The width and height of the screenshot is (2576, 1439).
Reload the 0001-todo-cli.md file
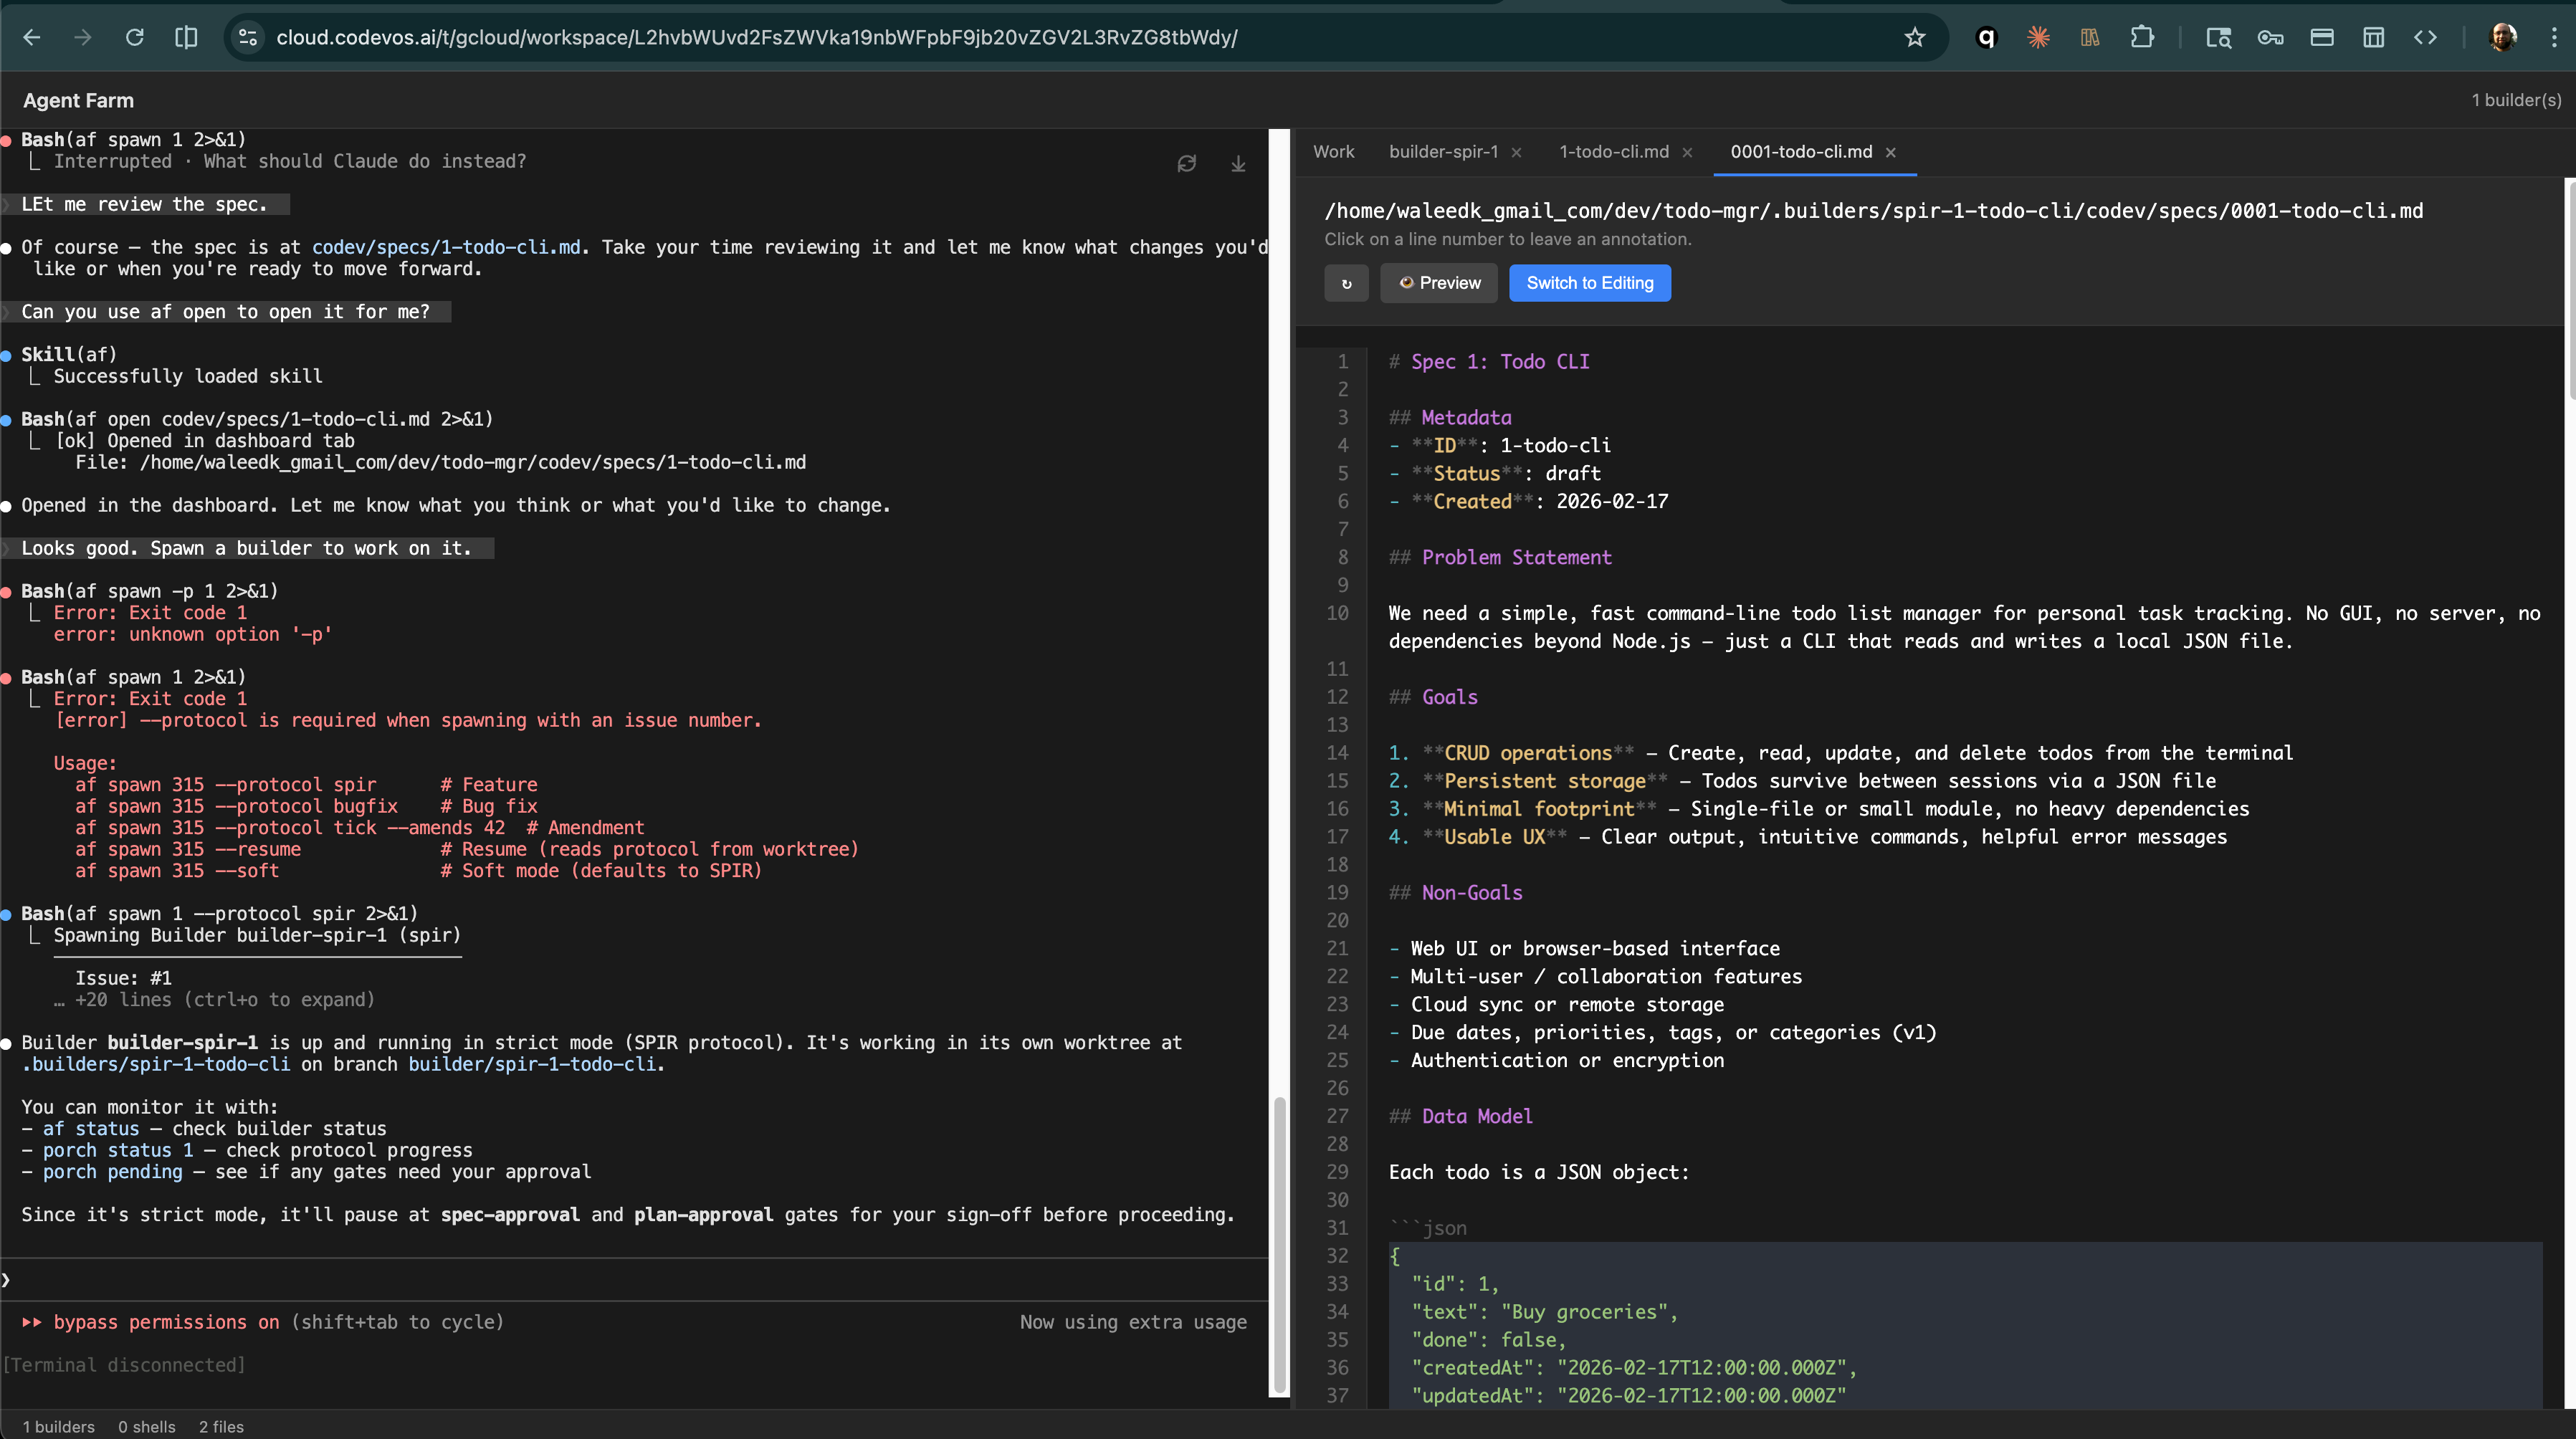click(x=1346, y=283)
